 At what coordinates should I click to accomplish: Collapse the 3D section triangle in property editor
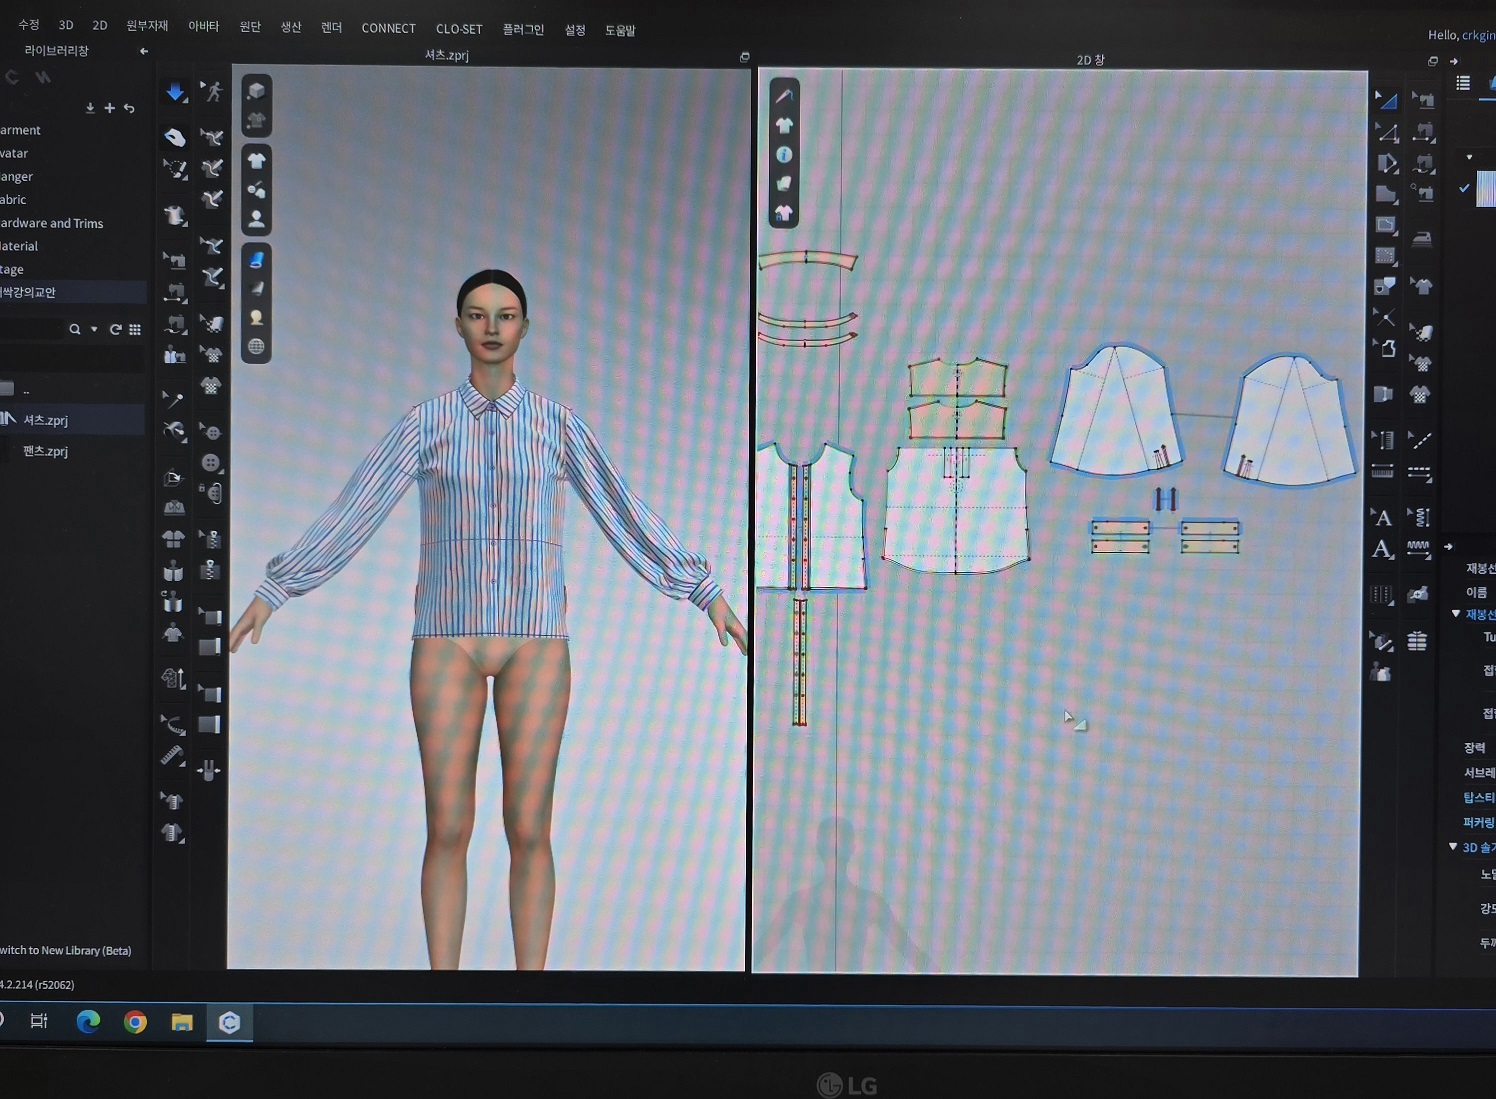point(1453,847)
